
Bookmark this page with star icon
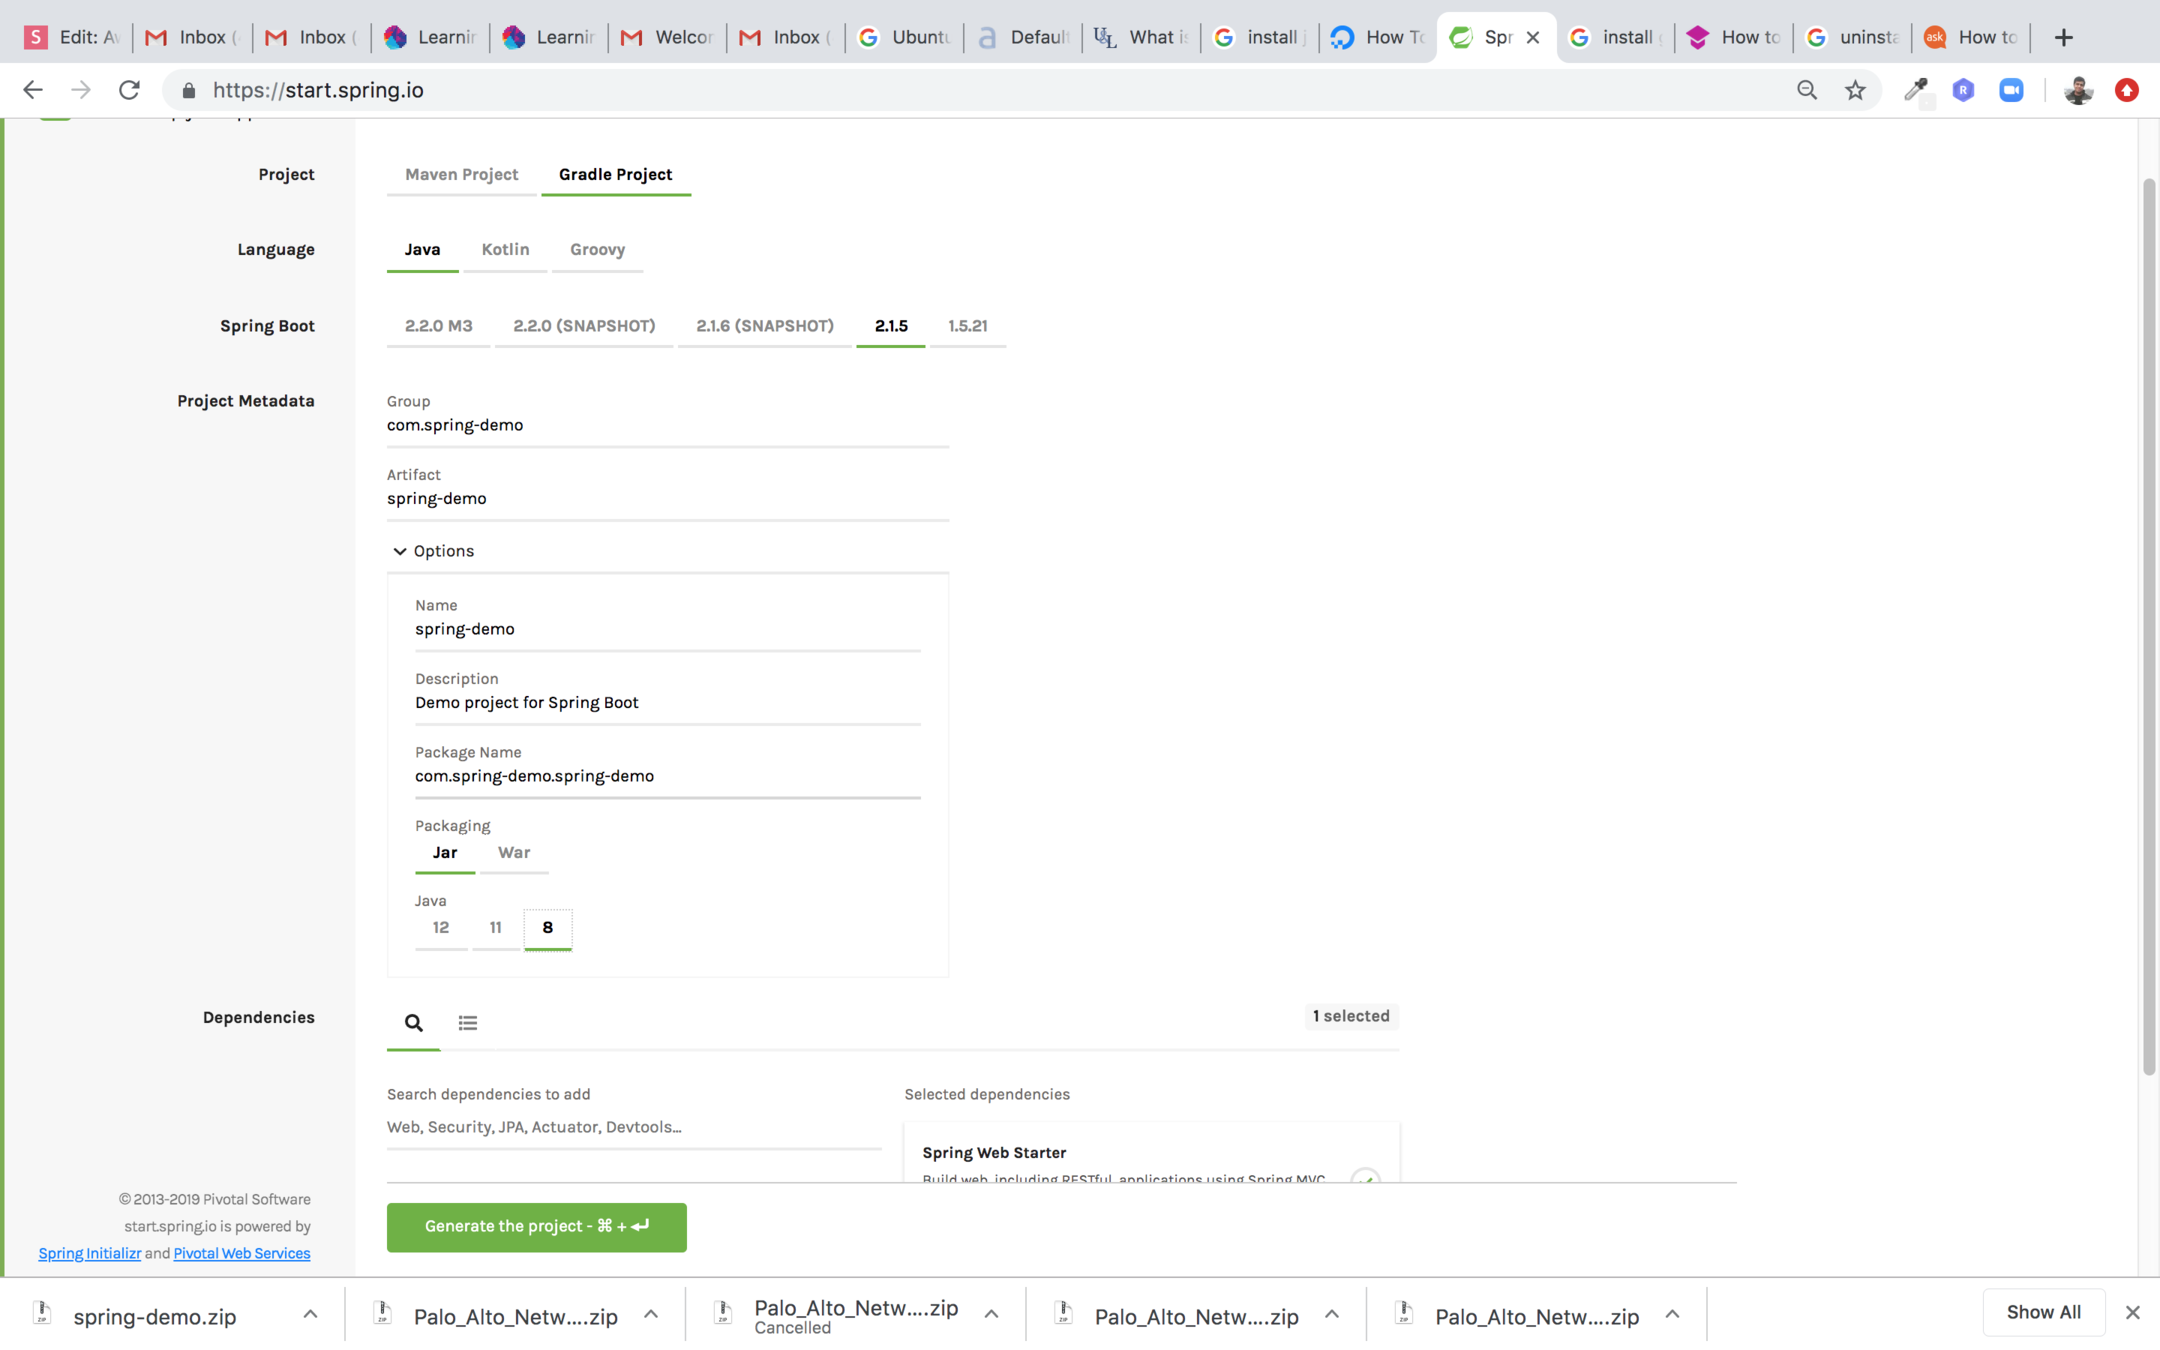tap(1855, 90)
